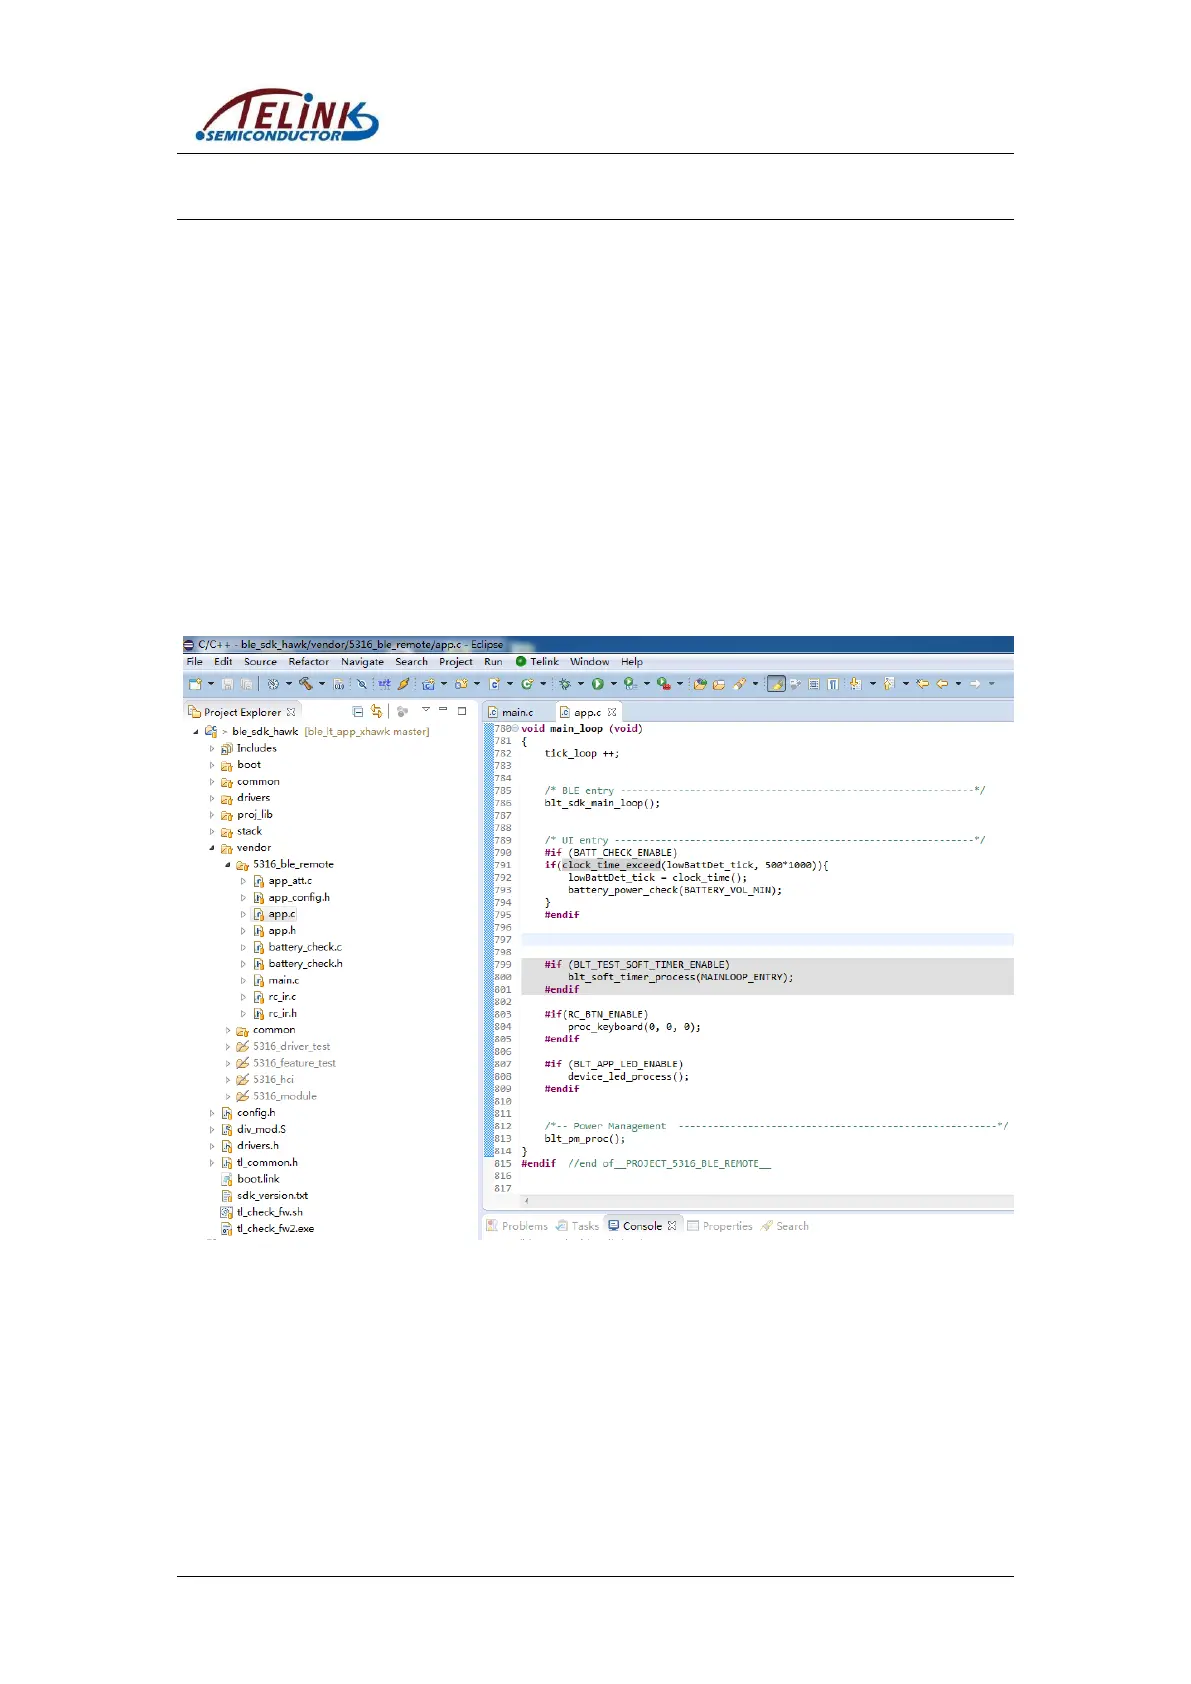Click the Back navigation arrow icon
The height and width of the screenshot is (1684, 1191).
941,684
